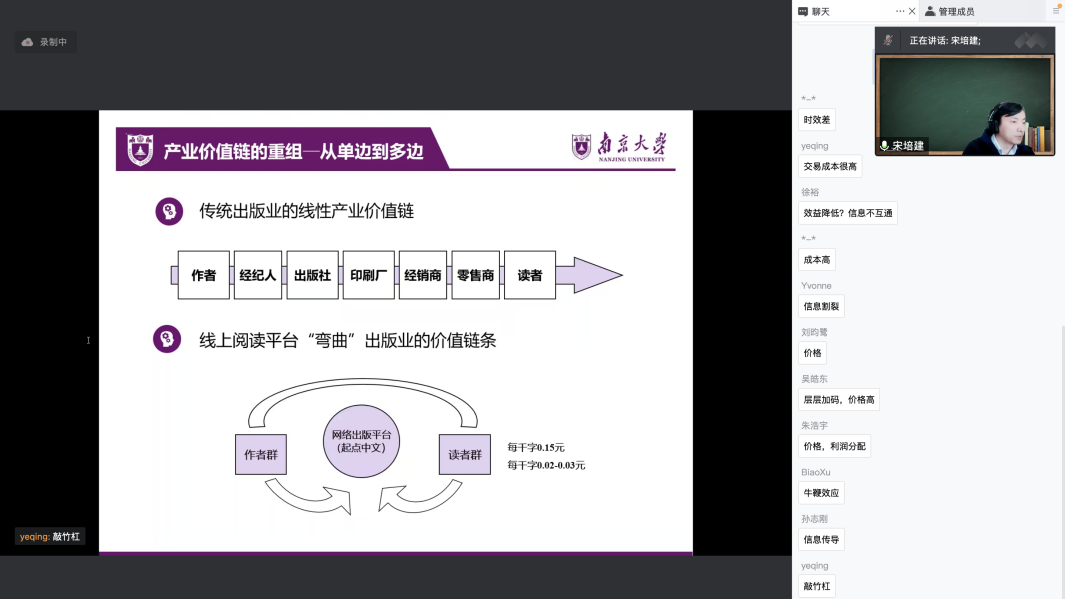Click the member person icon
The image size is (1065, 599).
tap(930, 12)
